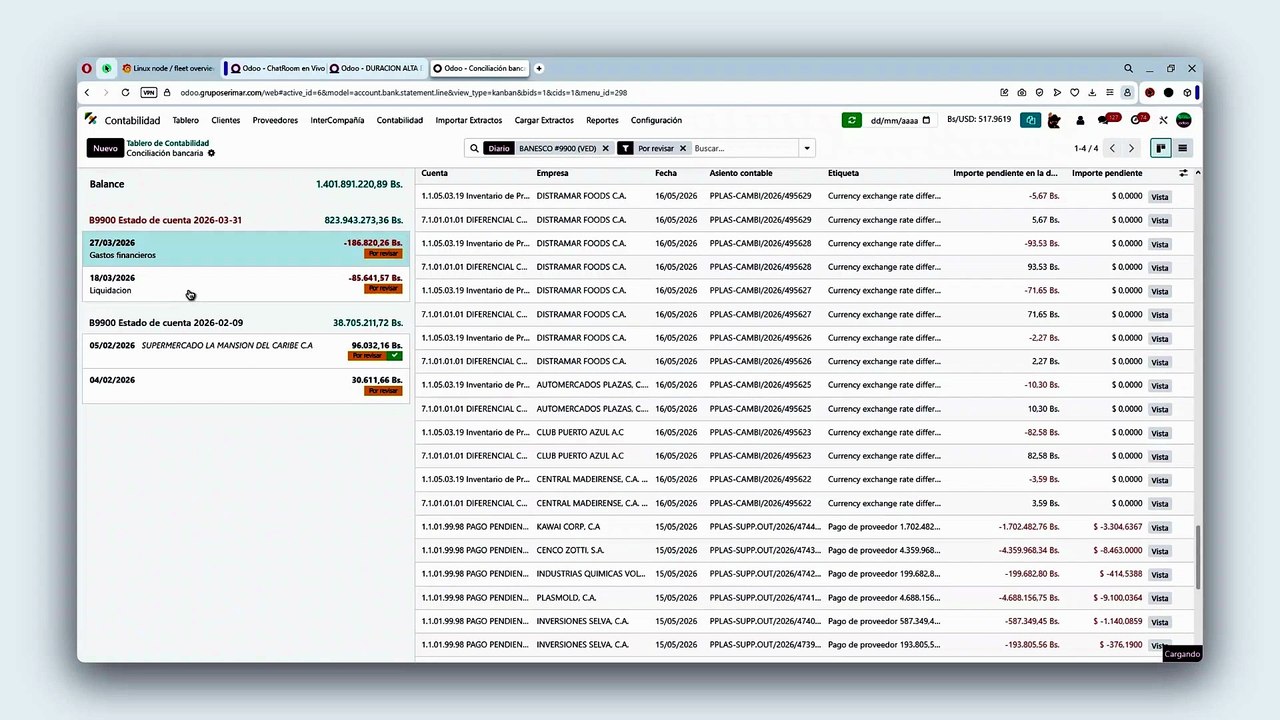Image resolution: width=1280 pixels, height=720 pixels.
Task: Open the search options dropdown arrow
Action: tap(806, 148)
